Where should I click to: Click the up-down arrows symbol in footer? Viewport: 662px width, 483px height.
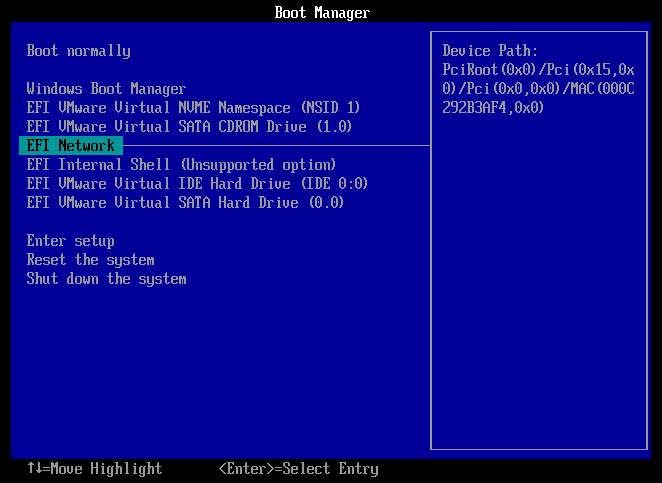pyautogui.click(x=34, y=469)
